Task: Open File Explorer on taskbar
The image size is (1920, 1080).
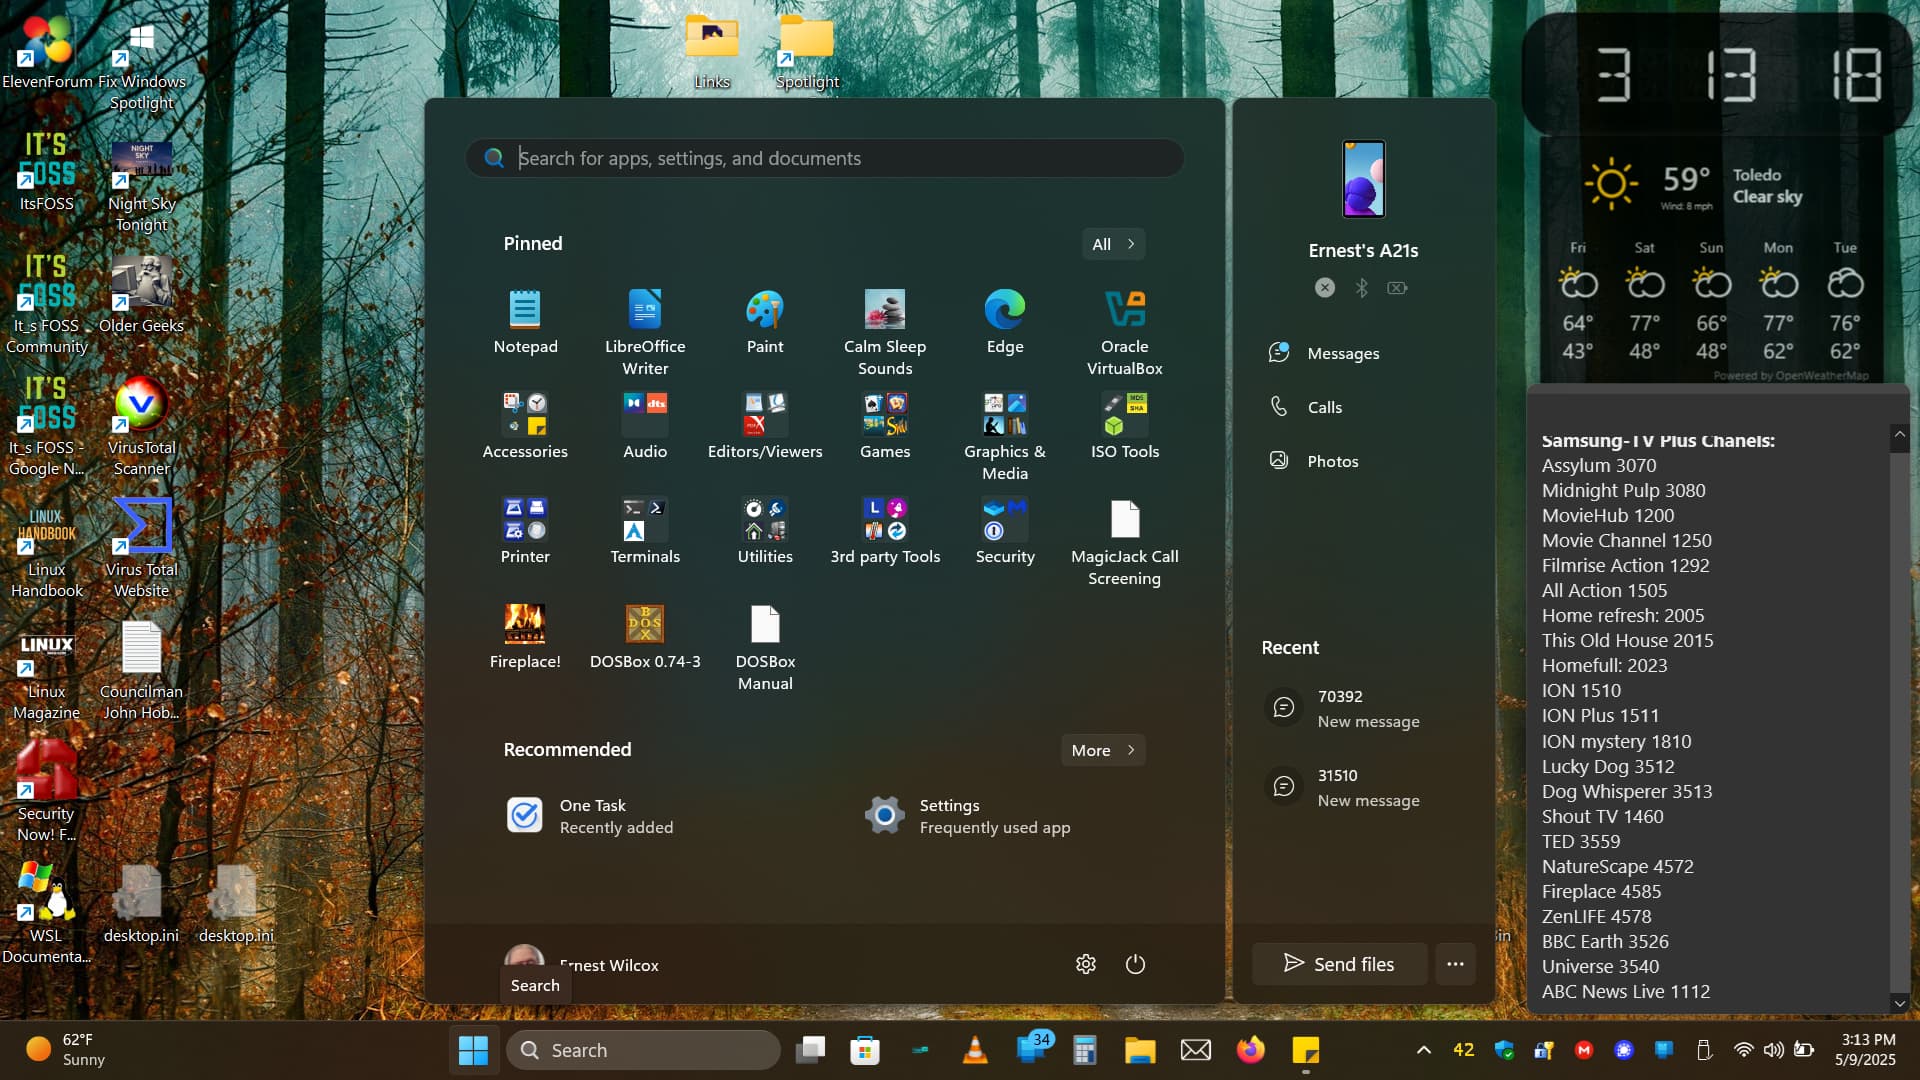Action: [x=1140, y=1050]
